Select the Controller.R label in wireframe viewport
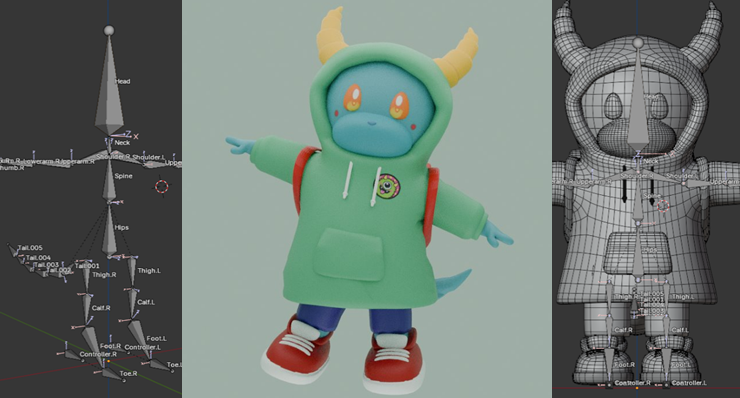 (x=633, y=382)
